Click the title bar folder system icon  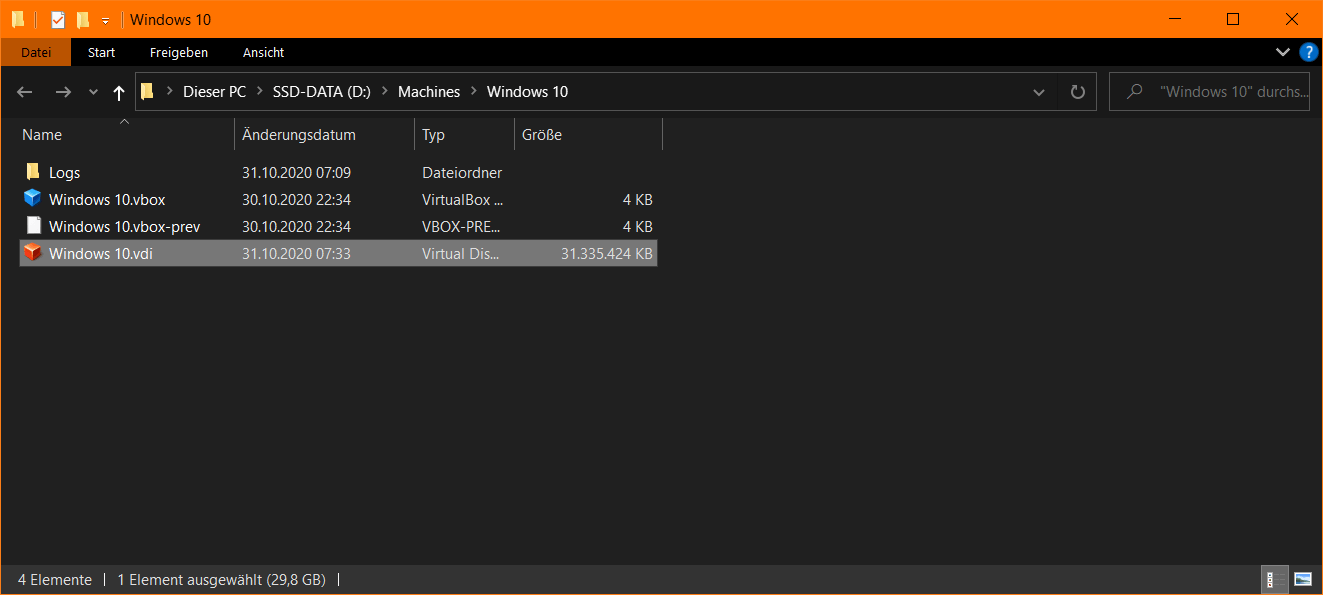(18, 19)
